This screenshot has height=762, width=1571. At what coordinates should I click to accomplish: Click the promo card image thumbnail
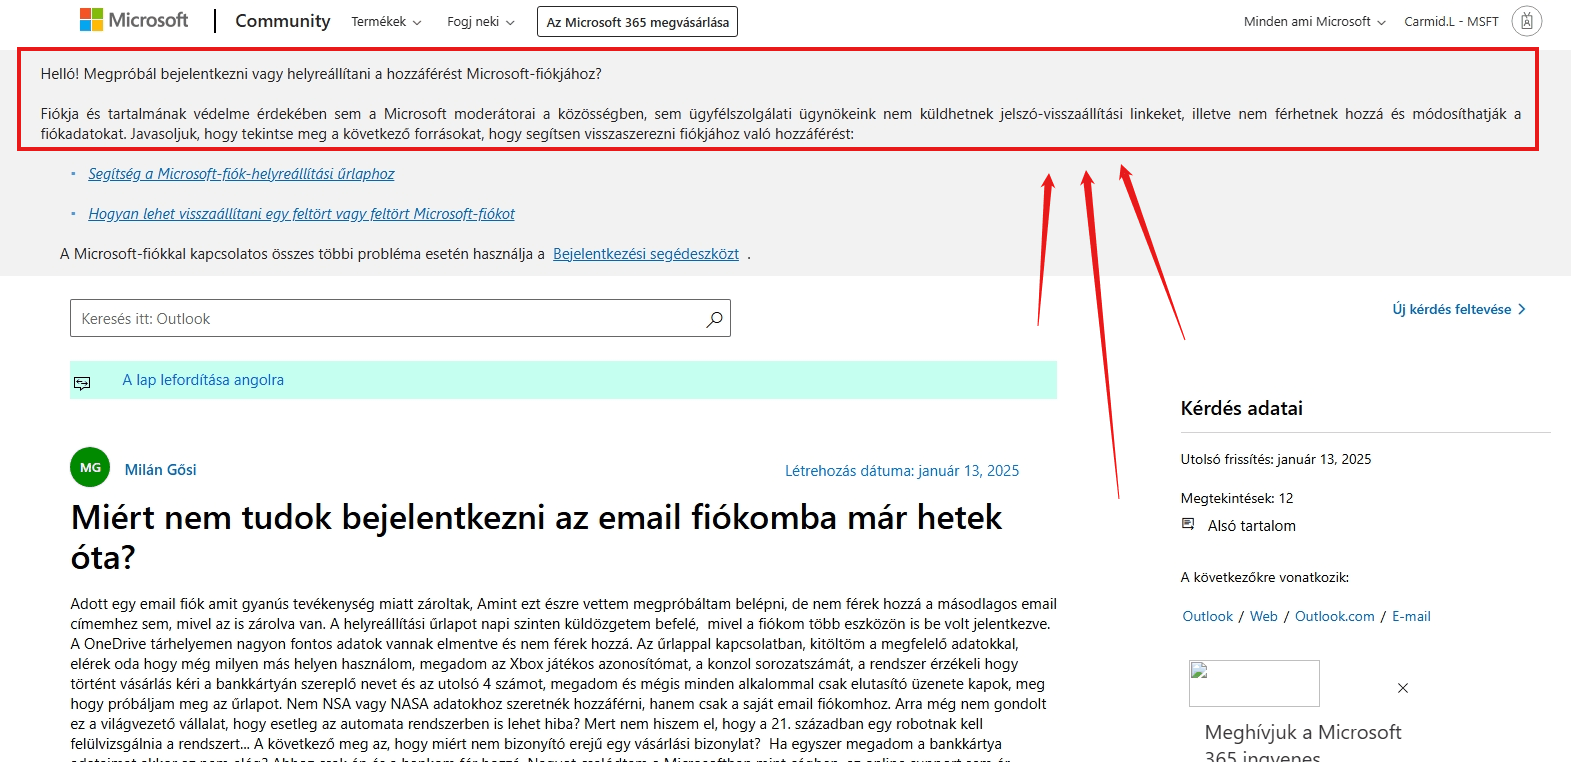pyautogui.click(x=1254, y=683)
